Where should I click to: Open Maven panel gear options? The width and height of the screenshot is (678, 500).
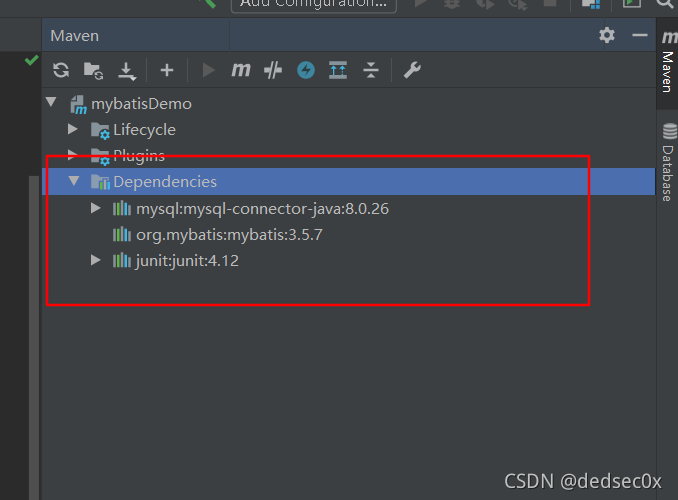607,35
